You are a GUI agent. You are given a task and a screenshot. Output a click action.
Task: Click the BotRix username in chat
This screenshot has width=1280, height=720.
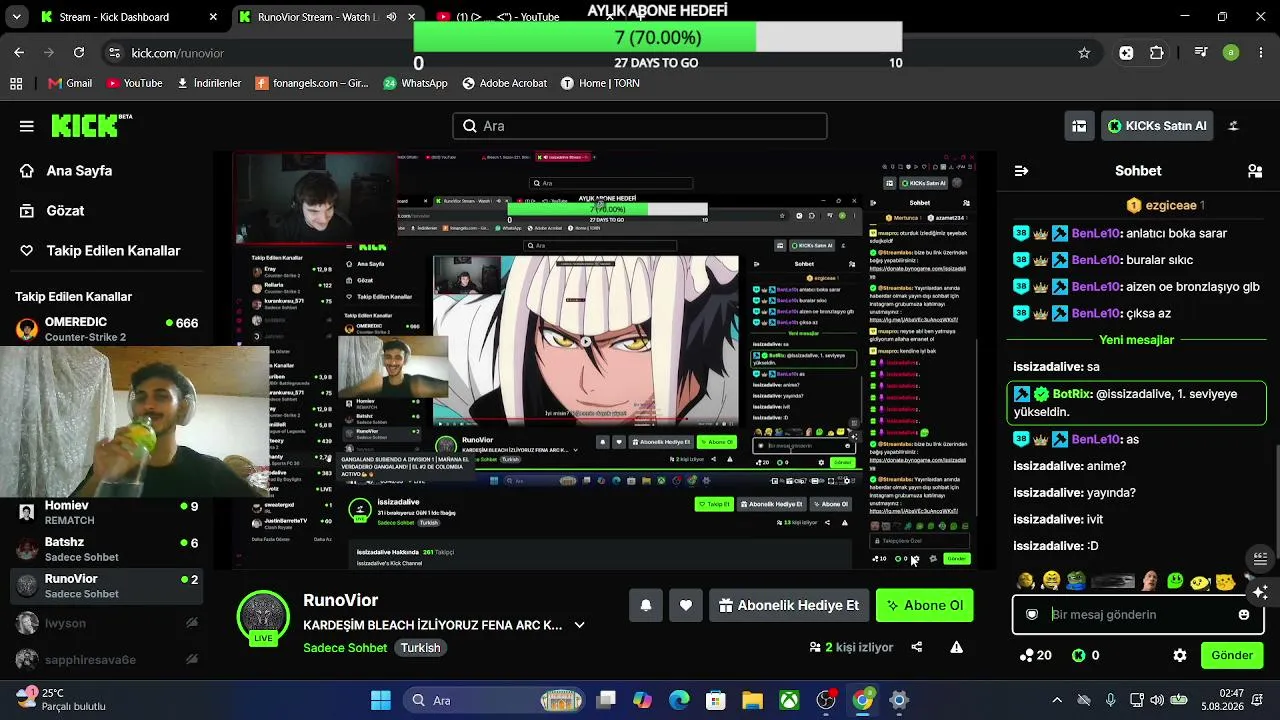pyautogui.click(x=1072, y=394)
